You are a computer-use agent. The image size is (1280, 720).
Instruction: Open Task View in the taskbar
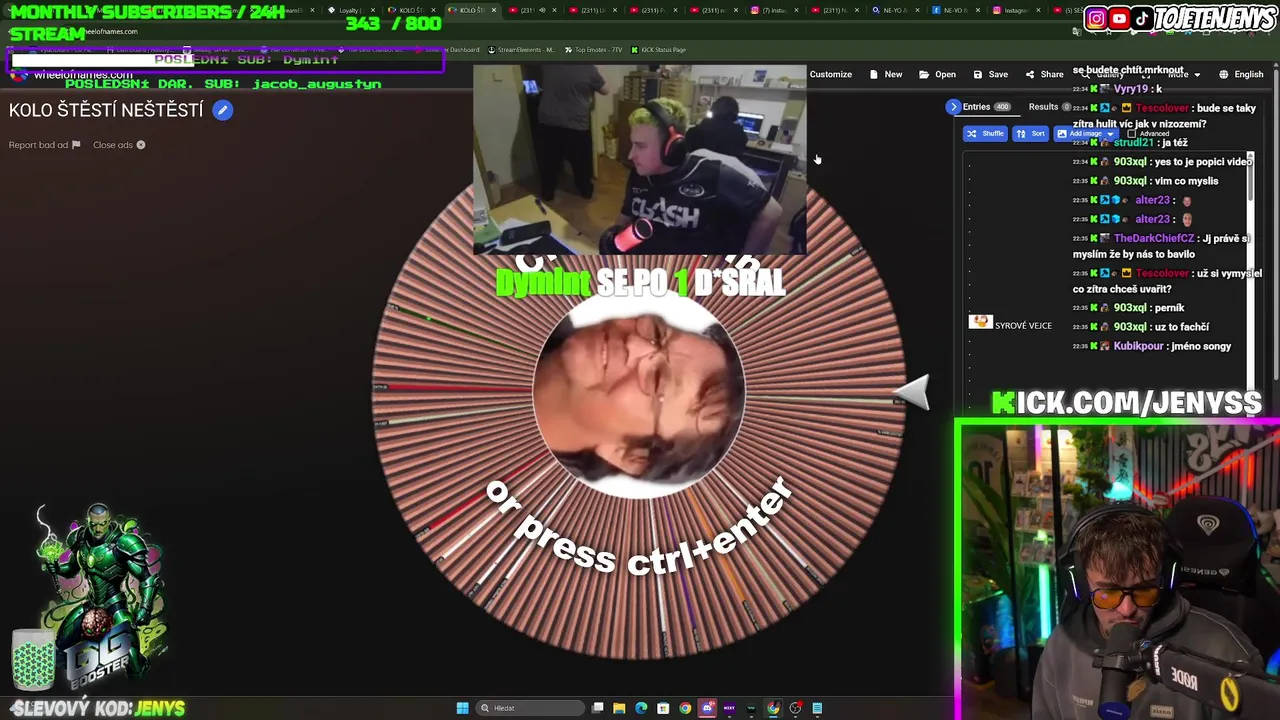coord(597,708)
